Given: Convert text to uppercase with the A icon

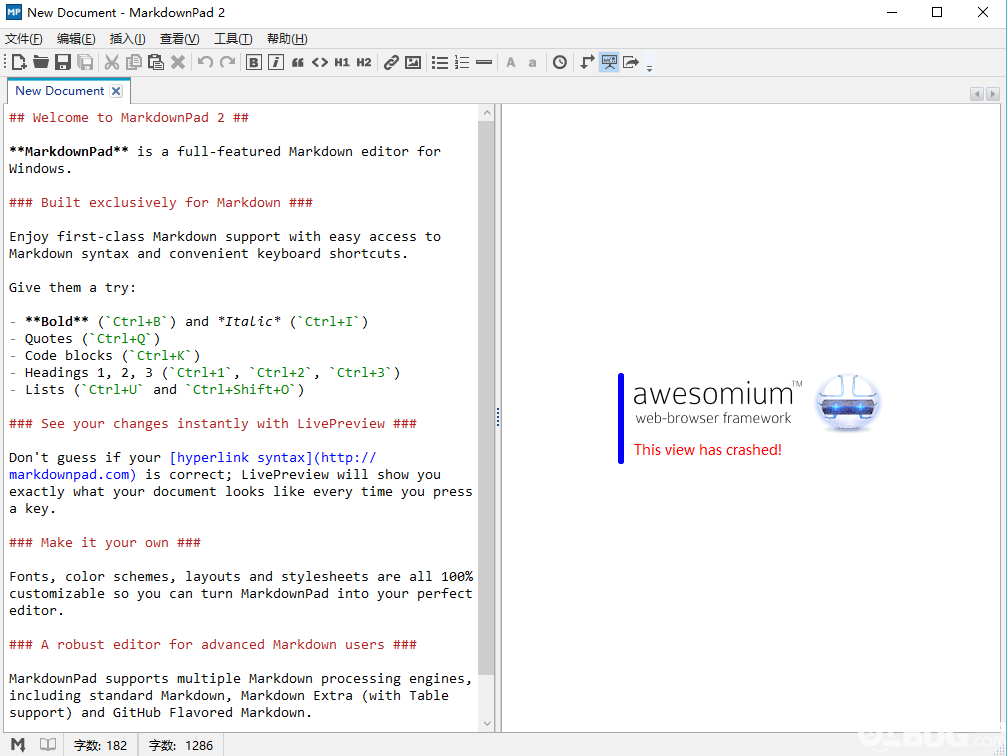Looking at the screenshot, I should coord(511,62).
